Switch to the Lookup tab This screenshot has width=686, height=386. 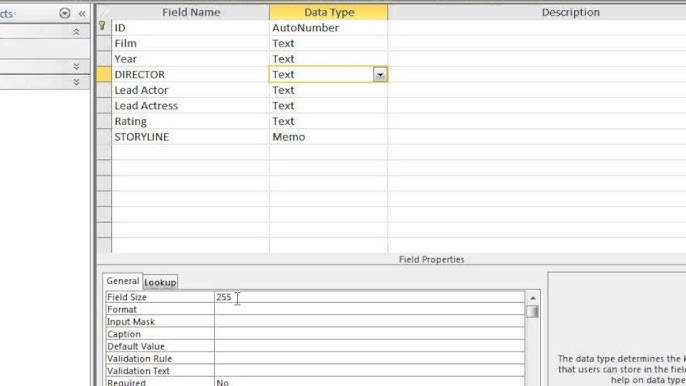coord(160,282)
